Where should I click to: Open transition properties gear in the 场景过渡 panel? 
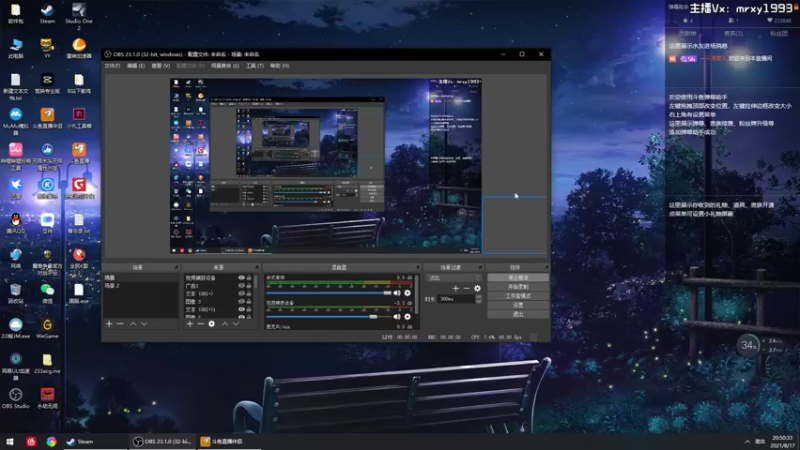click(477, 288)
